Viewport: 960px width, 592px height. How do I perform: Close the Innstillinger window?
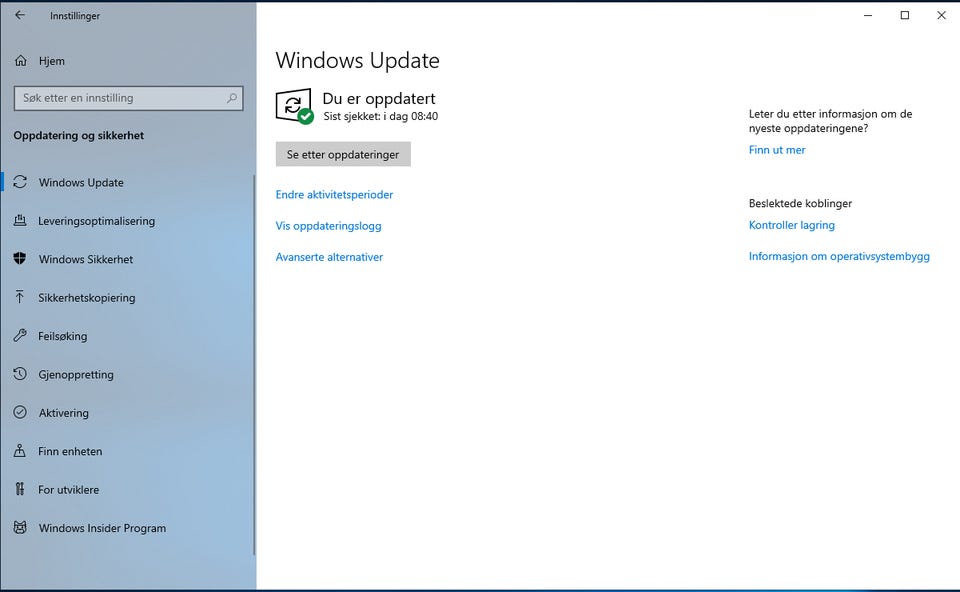[941, 15]
